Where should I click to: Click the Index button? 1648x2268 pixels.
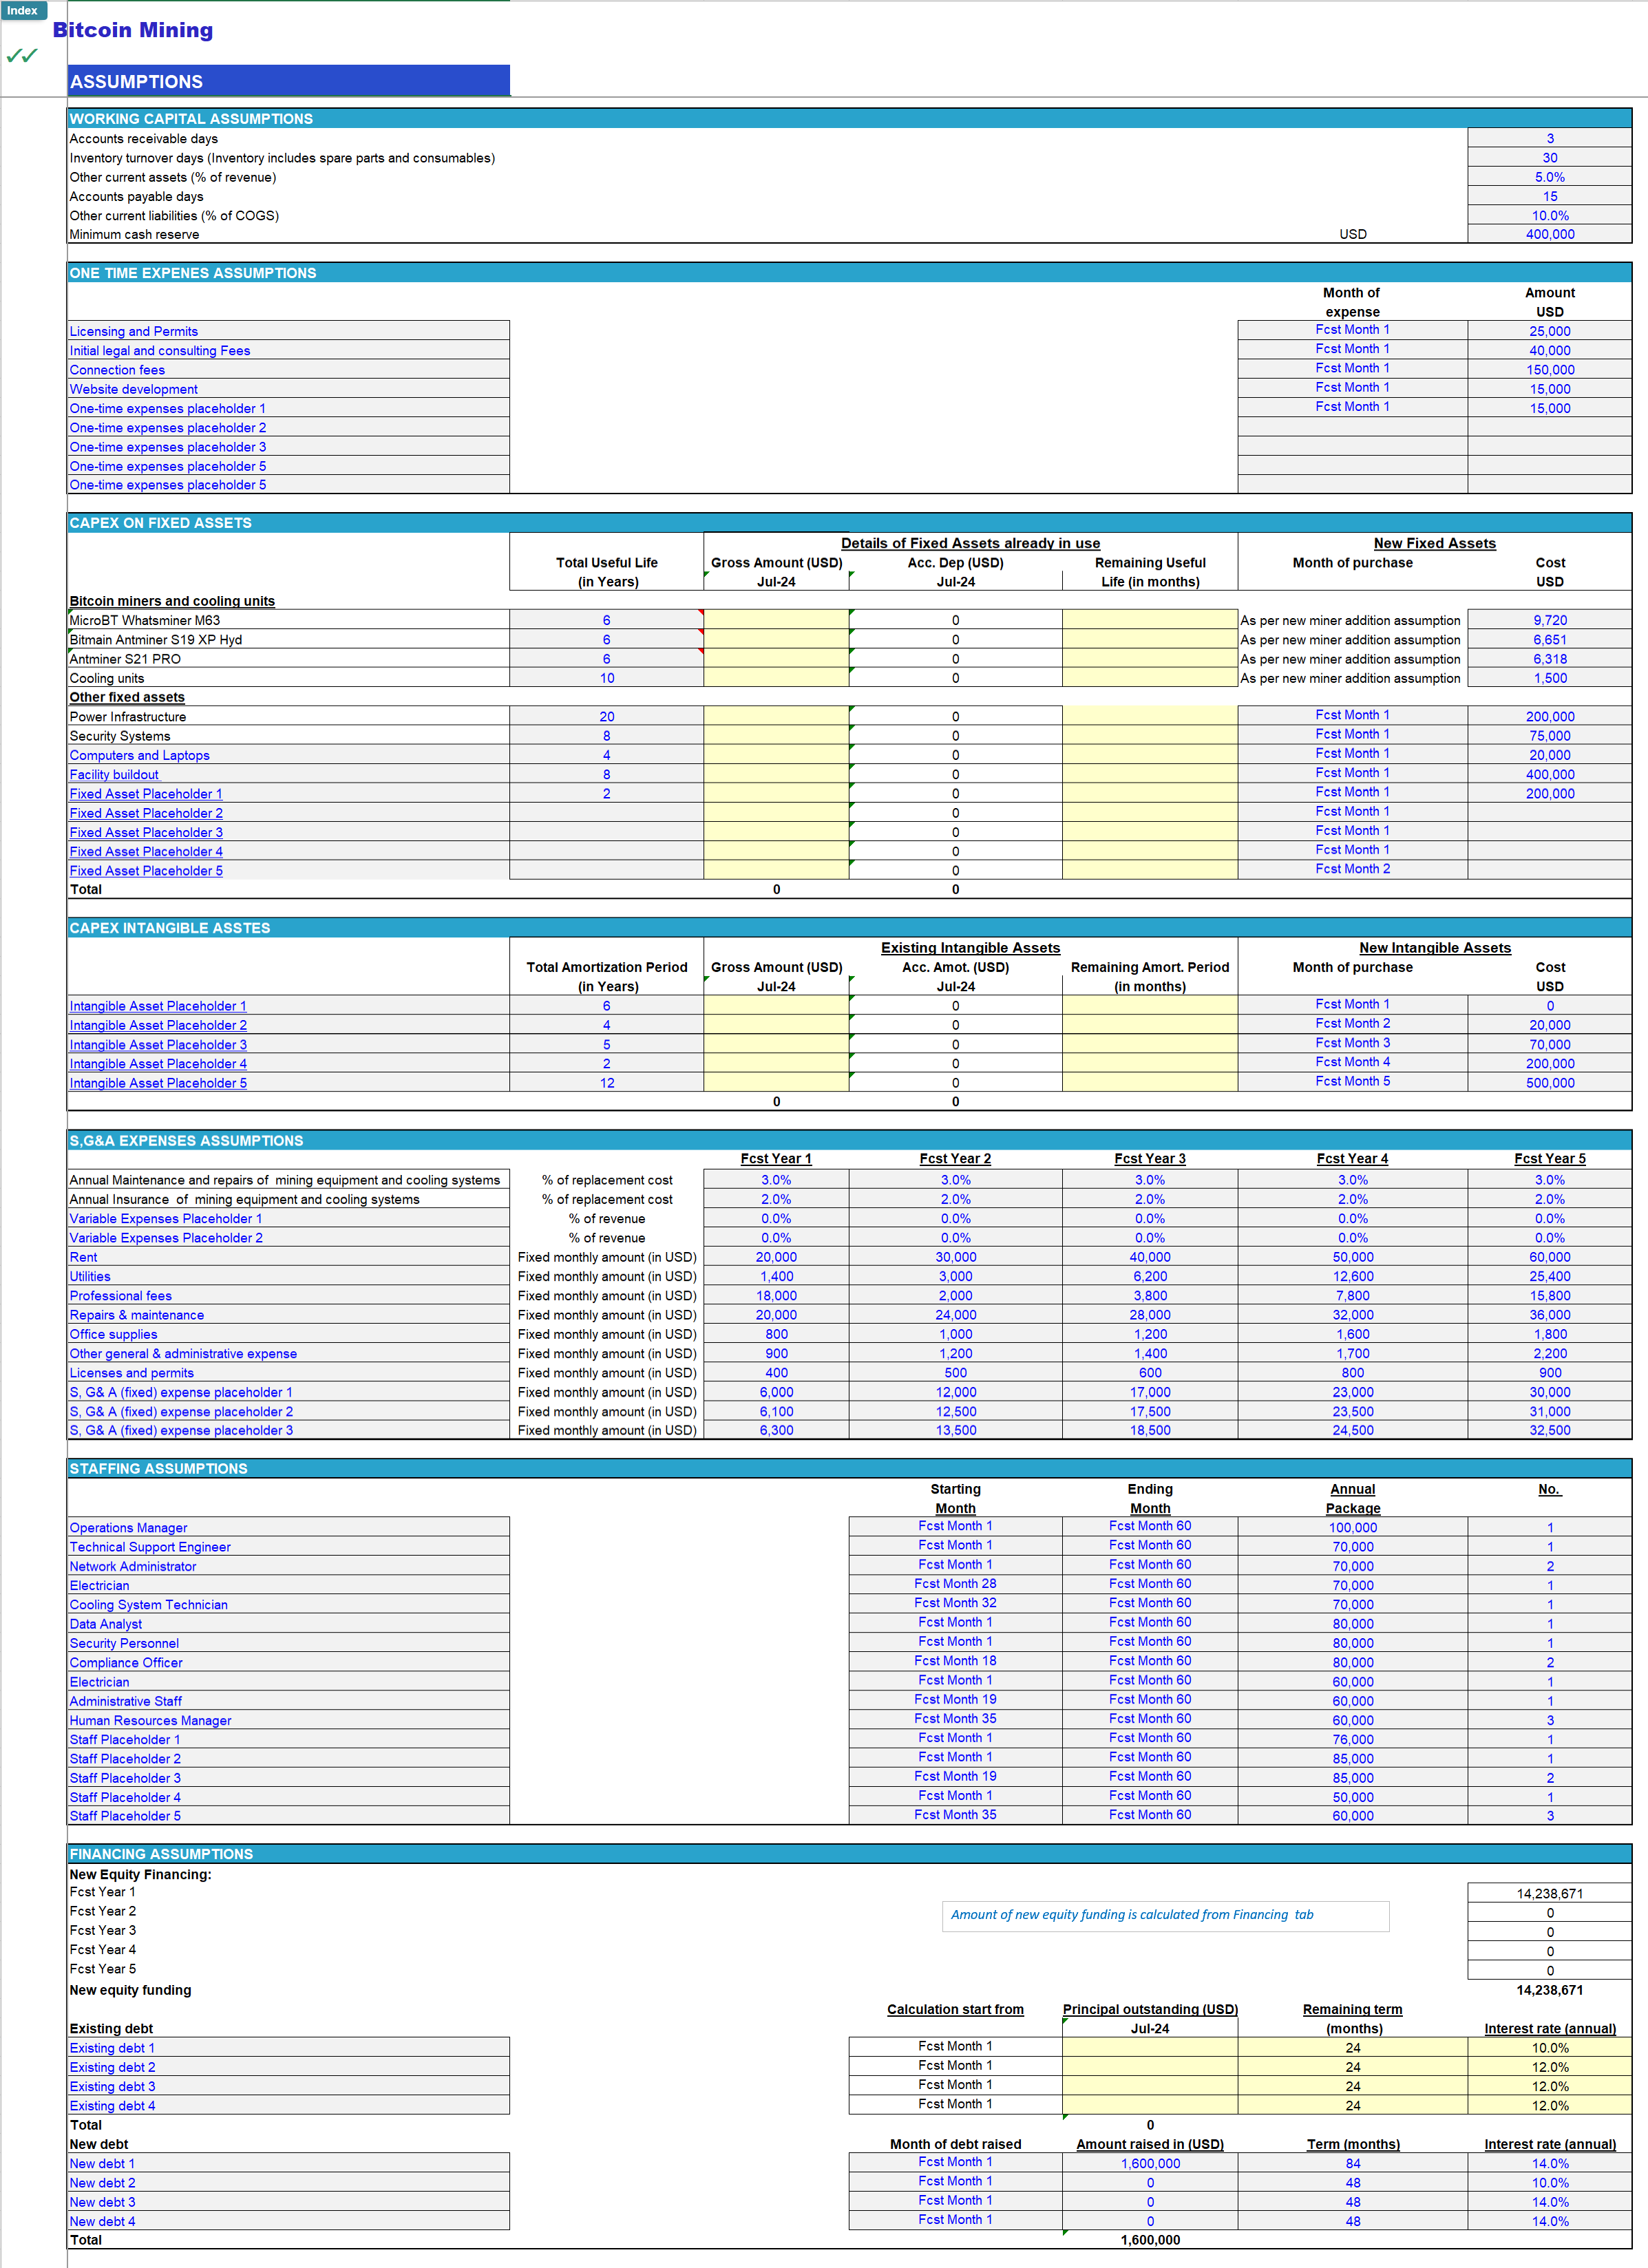23,10
